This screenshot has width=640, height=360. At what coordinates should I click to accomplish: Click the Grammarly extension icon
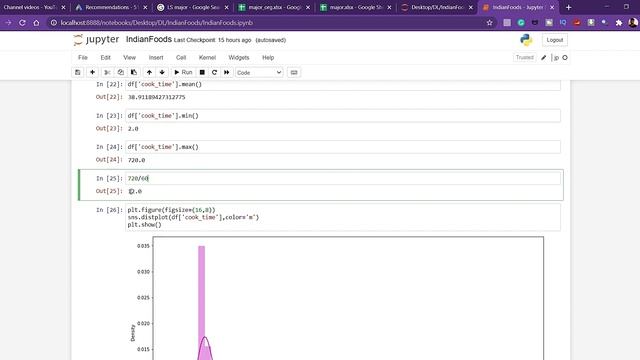click(521, 23)
